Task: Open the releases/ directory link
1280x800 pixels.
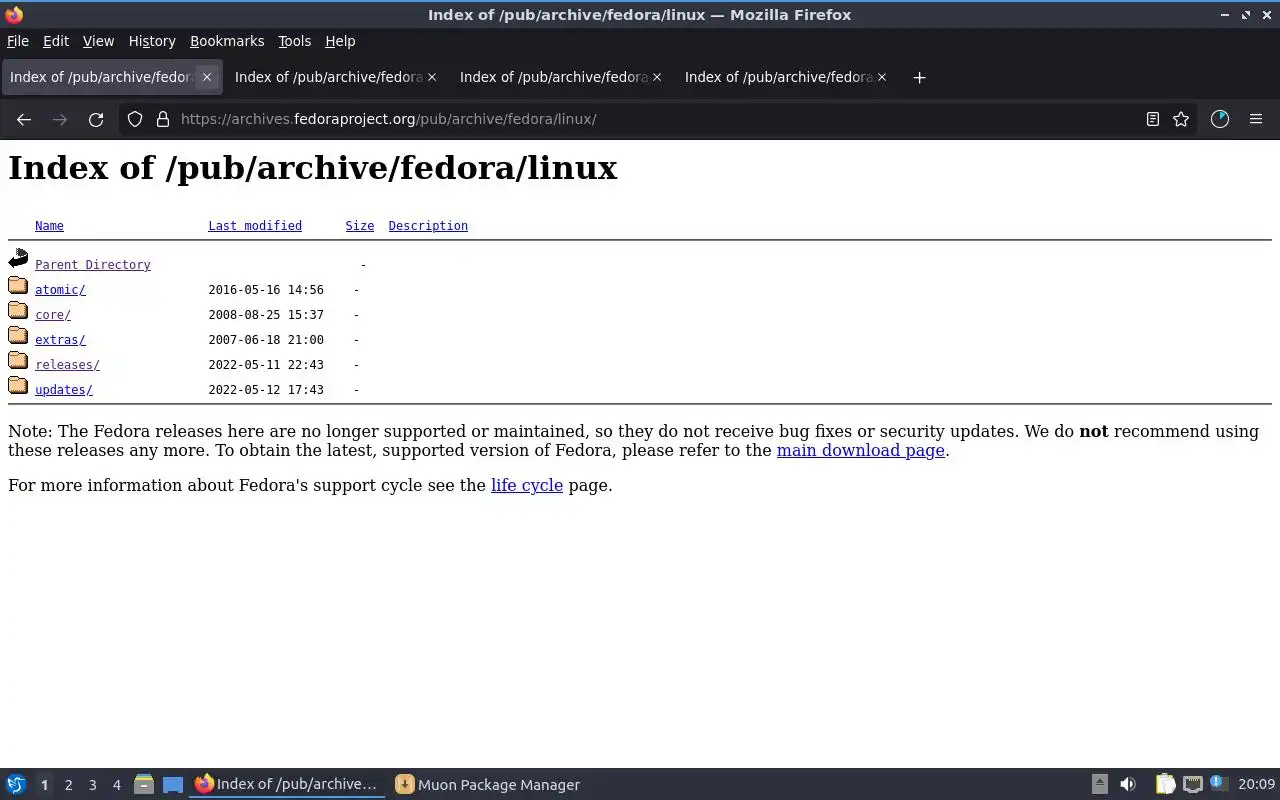Action: click(x=67, y=365)
